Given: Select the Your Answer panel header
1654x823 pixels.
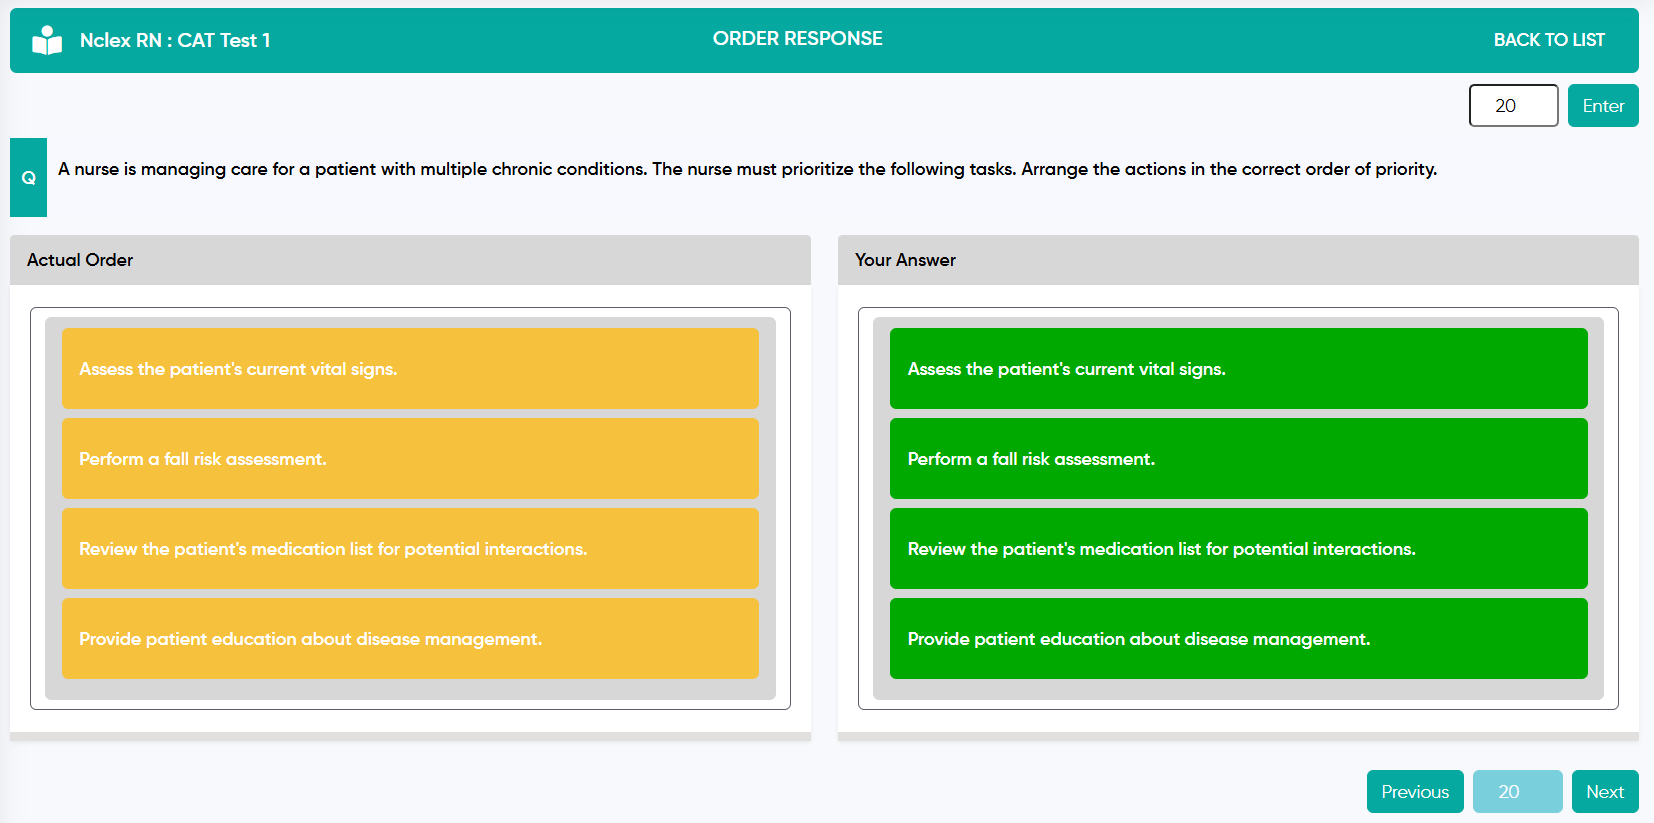Looking at the screenshot, I should point(1238,260).
